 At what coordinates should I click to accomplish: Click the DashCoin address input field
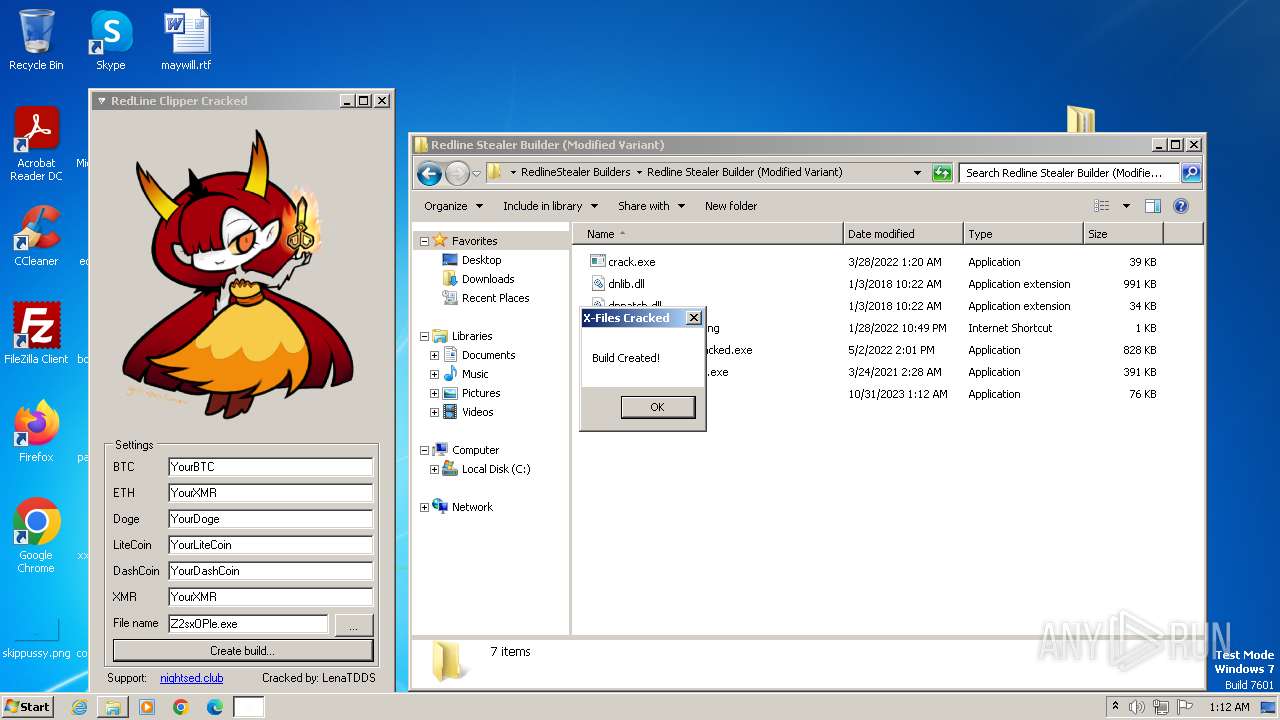(270, 571)
